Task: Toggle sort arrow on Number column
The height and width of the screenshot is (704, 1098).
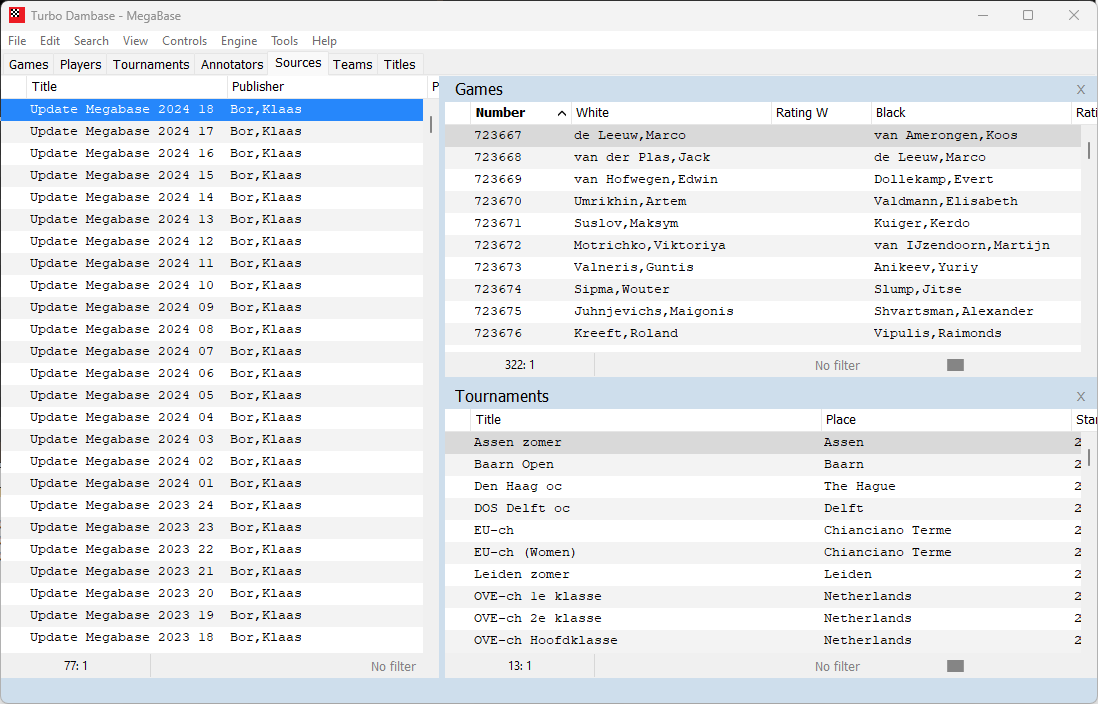Action: pos(562,113)
